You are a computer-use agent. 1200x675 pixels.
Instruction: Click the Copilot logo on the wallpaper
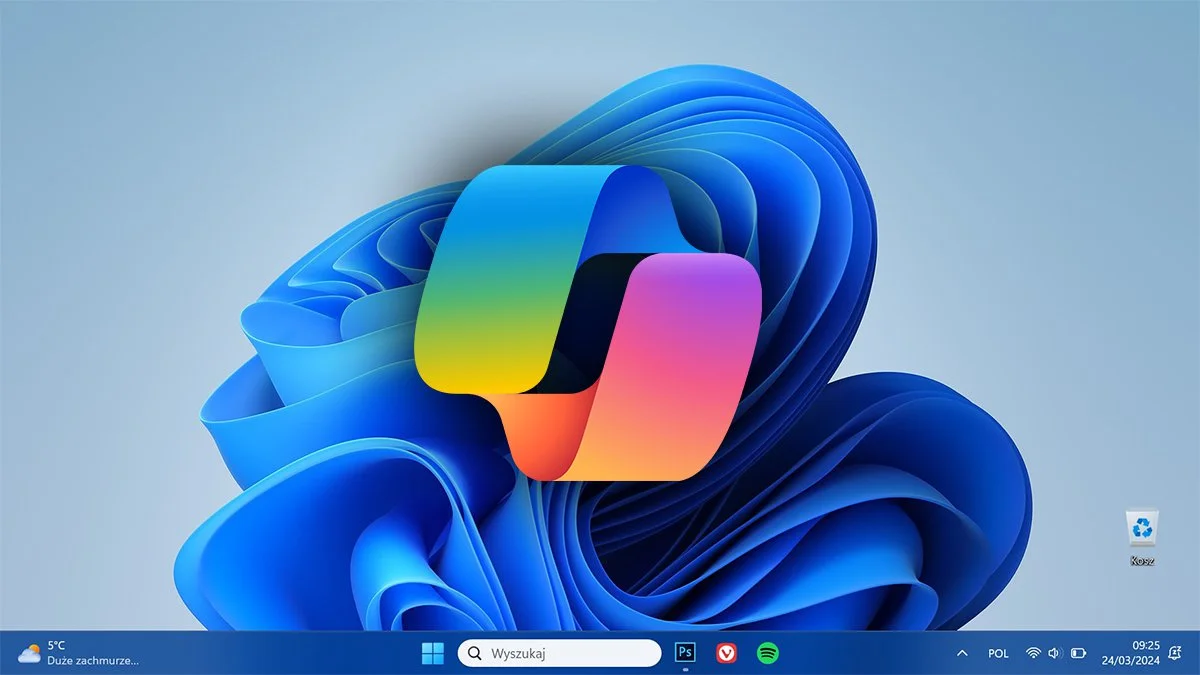click(x=590, y=320)
